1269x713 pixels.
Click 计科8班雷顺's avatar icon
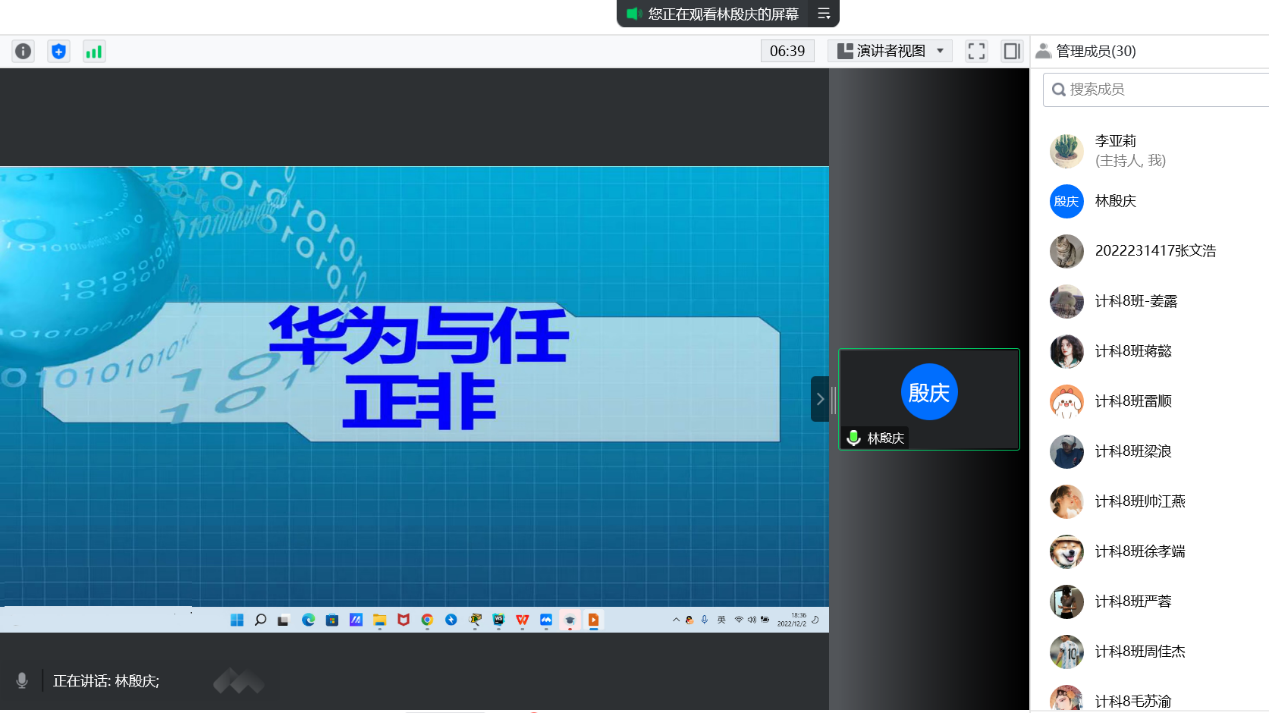click(x=1067, y=401)
